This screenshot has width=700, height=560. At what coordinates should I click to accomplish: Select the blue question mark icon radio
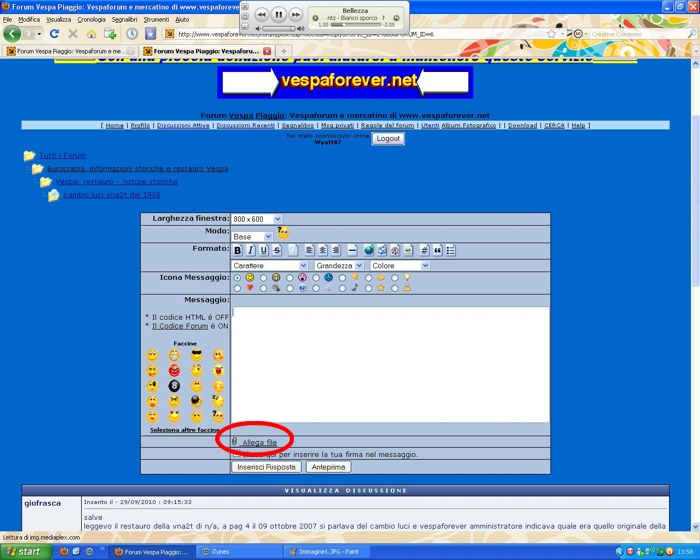(x=290, y=288)
